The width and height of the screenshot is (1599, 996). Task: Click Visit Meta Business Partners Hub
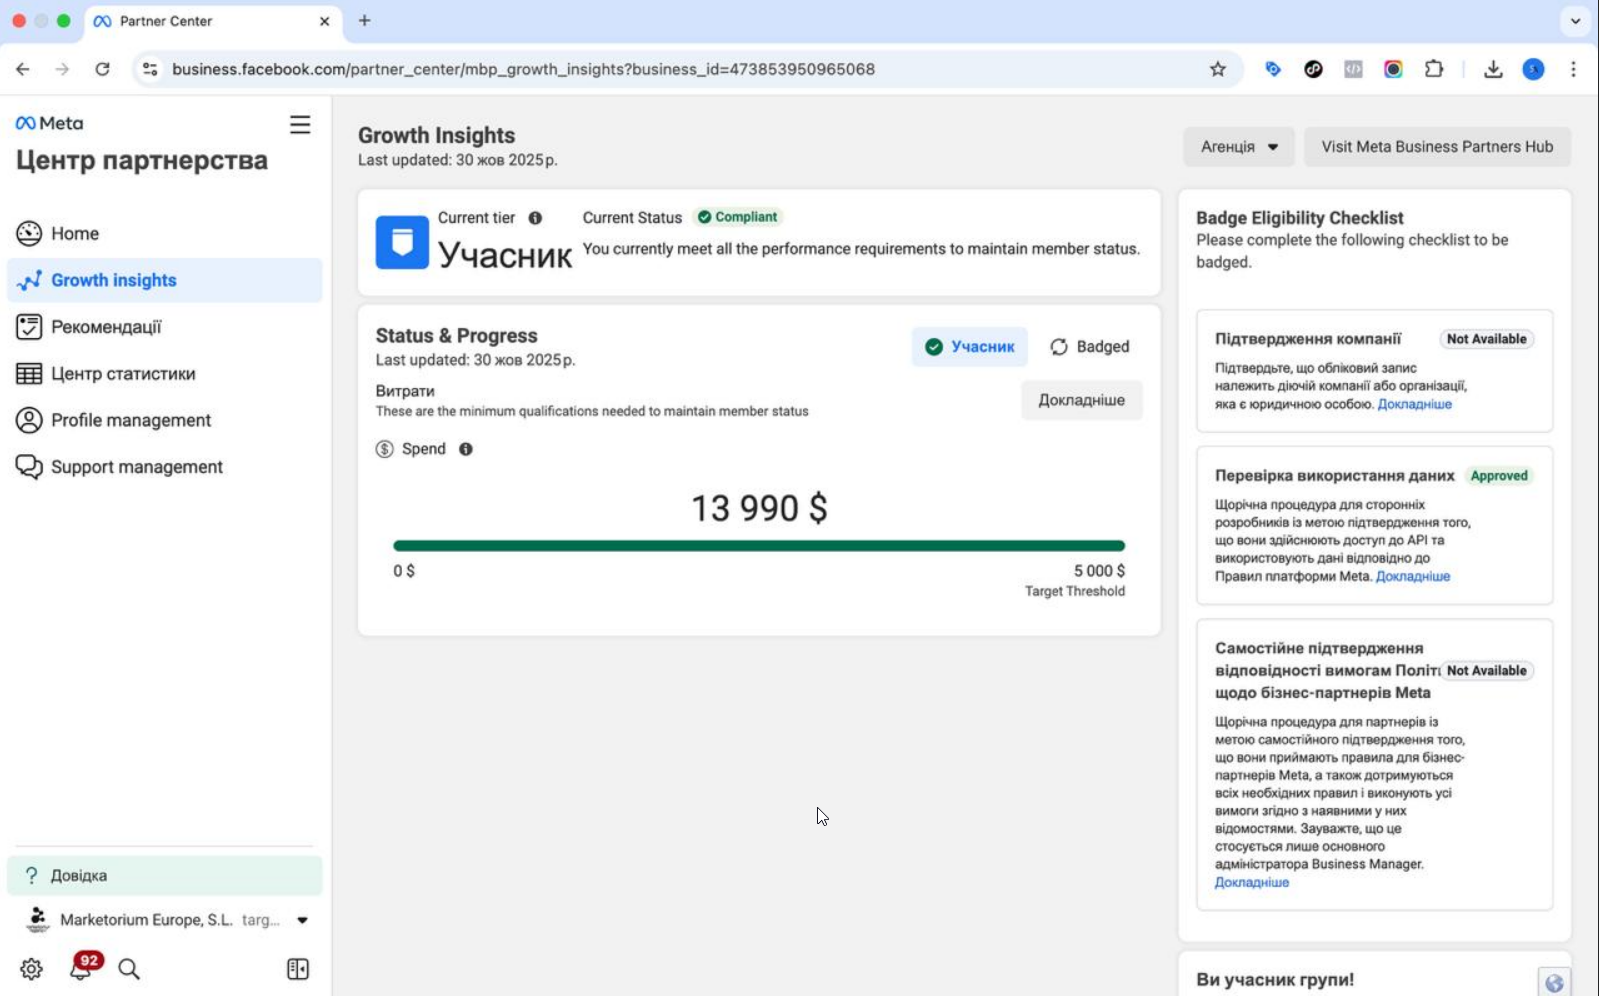1437,147
